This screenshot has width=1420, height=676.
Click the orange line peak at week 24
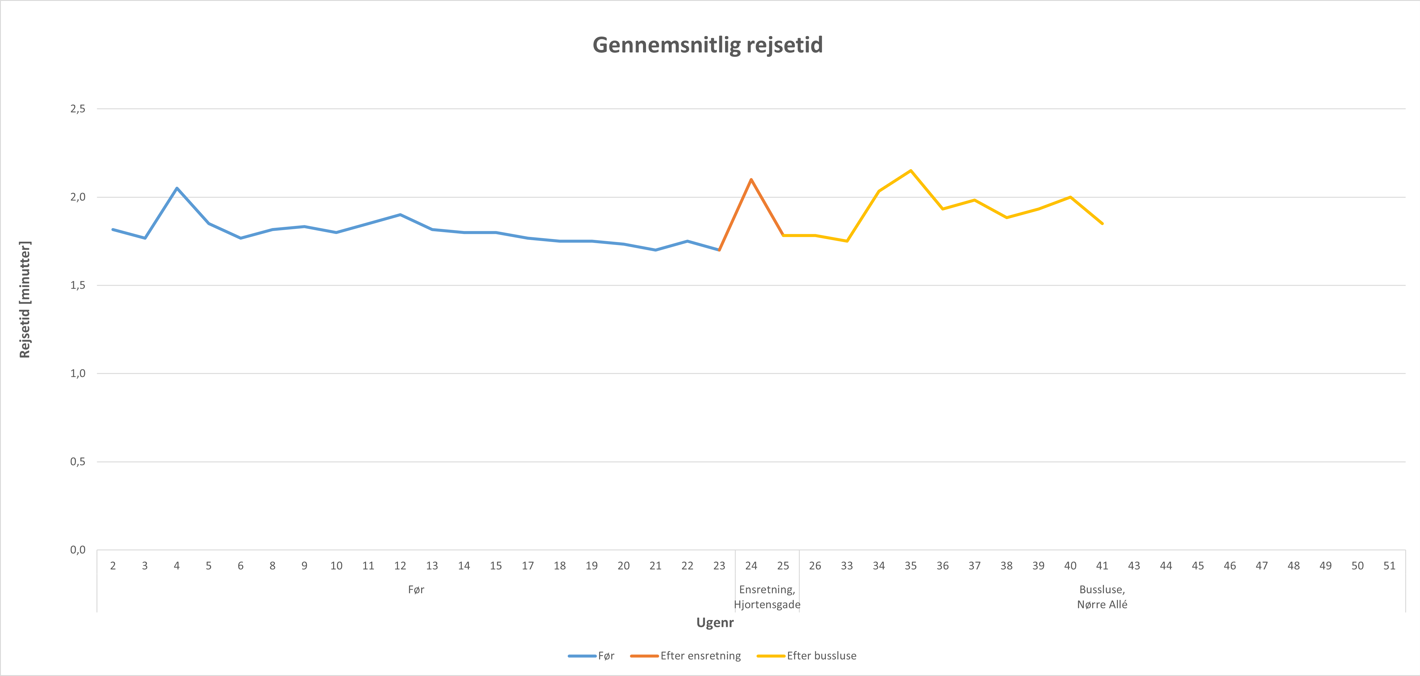(x=751, y=180)
